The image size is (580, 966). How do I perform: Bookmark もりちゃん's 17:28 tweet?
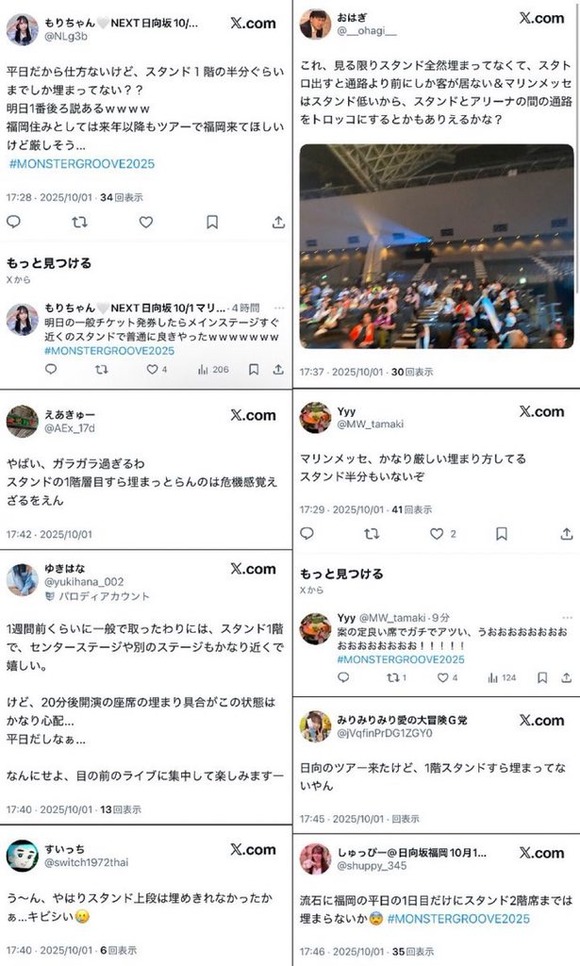click(212, 222)
